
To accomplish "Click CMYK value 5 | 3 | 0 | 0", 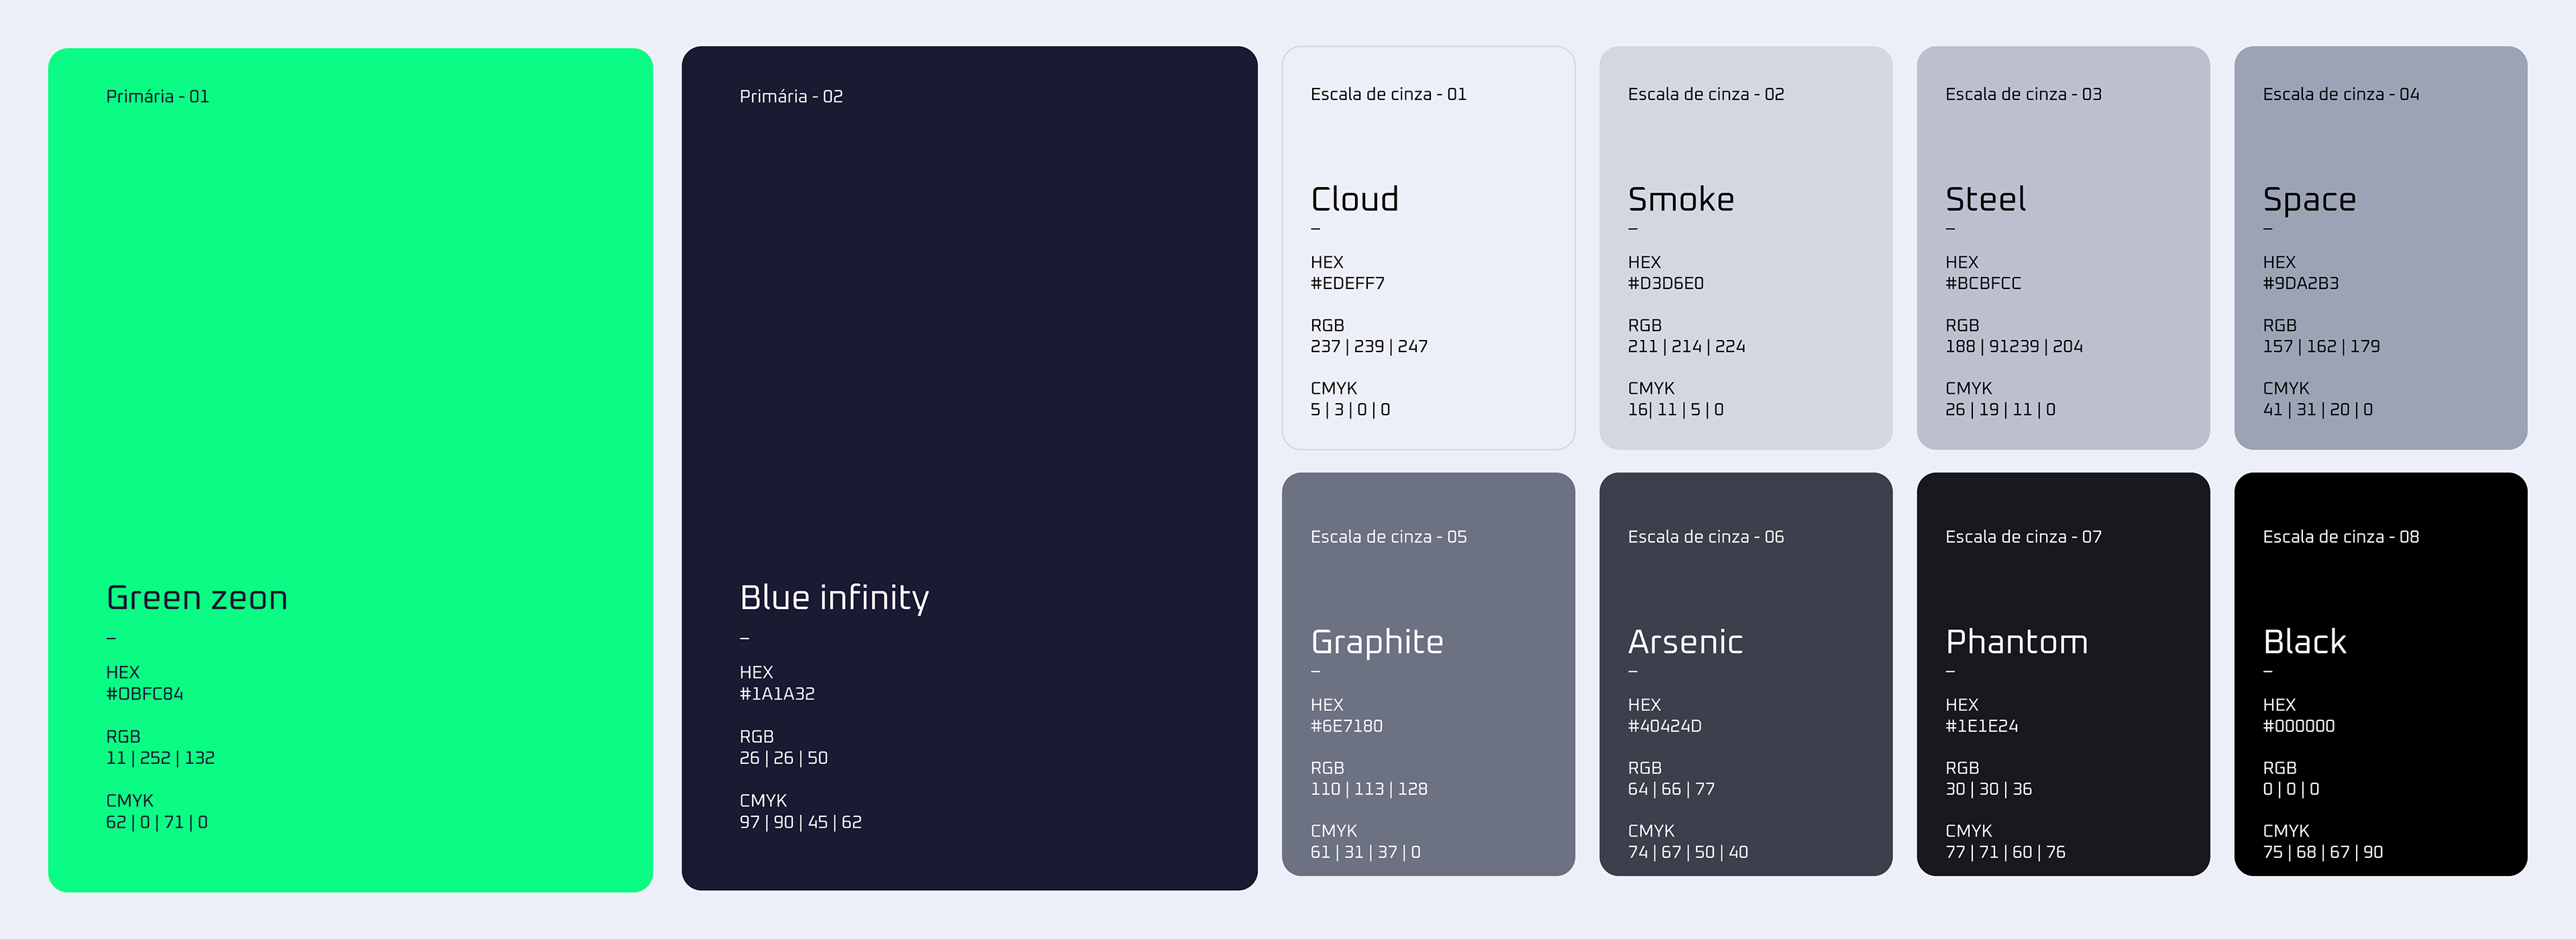I will pyautogui.click(x=1351, y=409).
